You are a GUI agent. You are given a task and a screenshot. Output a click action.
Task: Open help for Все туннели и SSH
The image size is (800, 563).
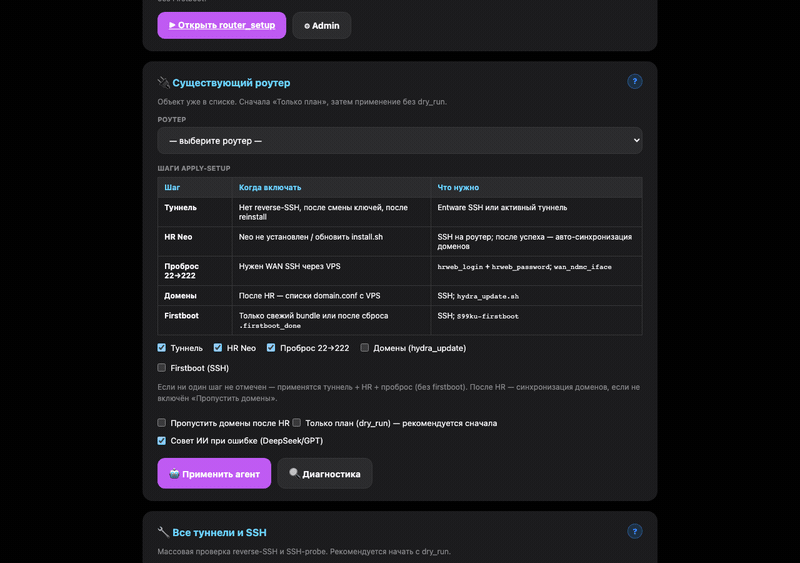click(634, 531)
